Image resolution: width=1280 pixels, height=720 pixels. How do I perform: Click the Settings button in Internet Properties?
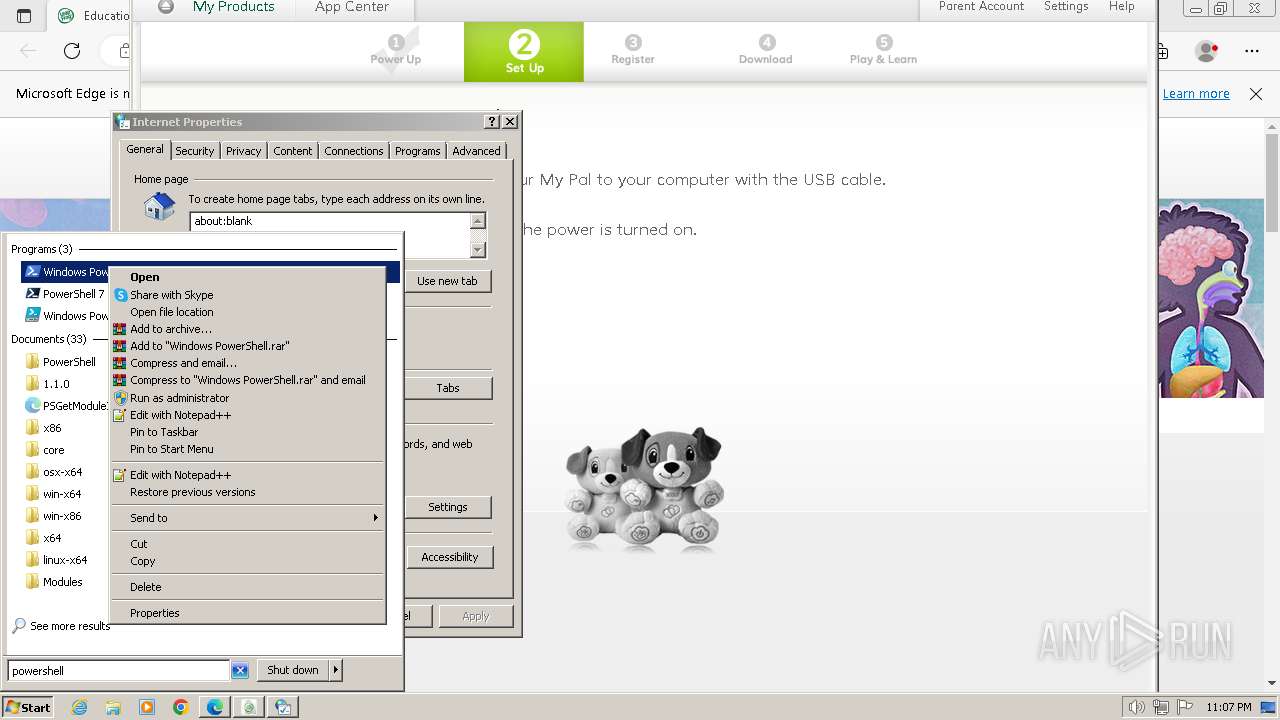[x=447, y=507]
